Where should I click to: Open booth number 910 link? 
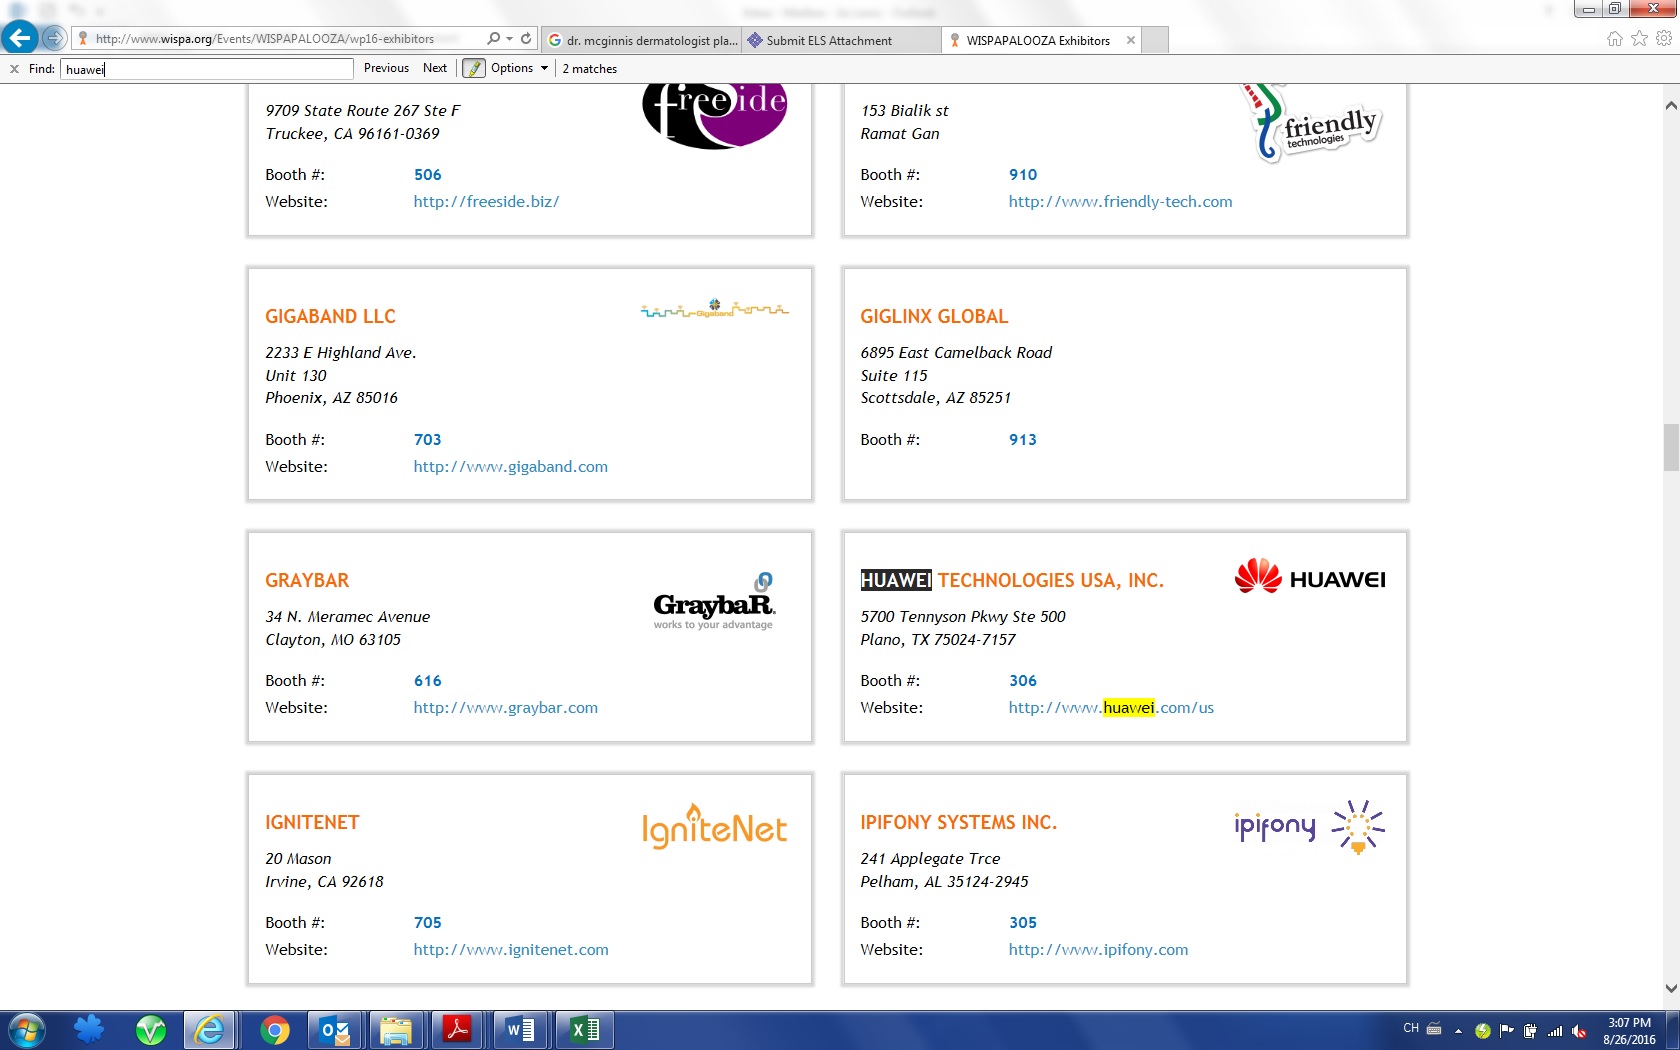click(x=1023, y=174)
